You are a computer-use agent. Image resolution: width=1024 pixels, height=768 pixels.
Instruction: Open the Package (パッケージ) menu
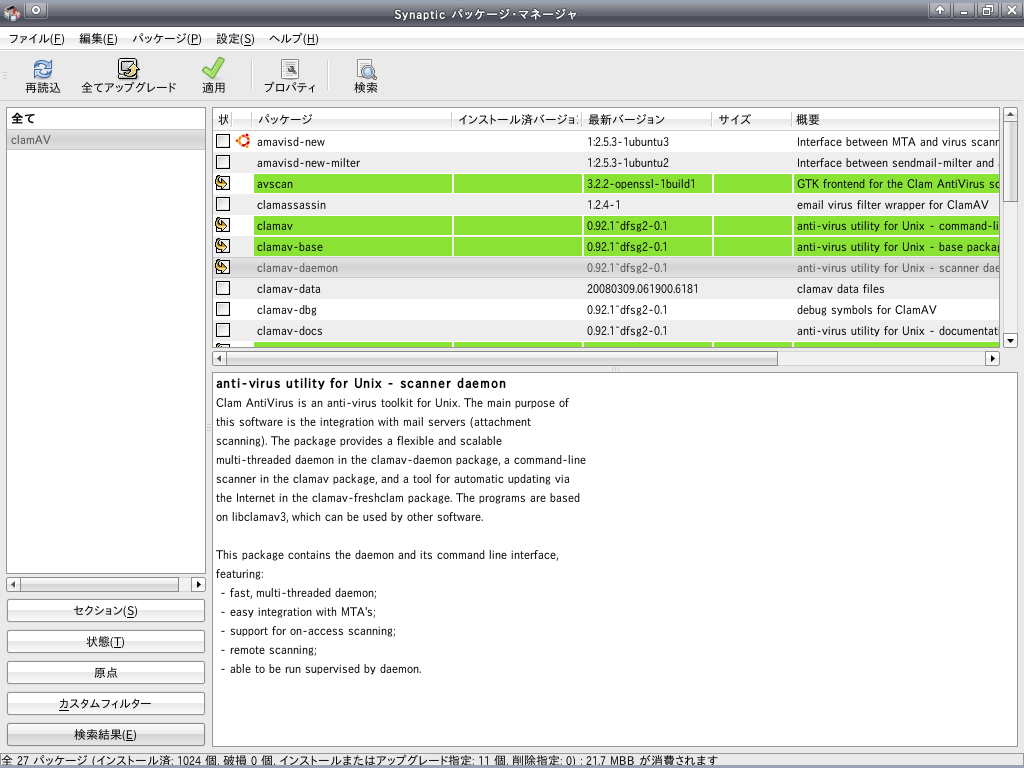tap(167, 39)
